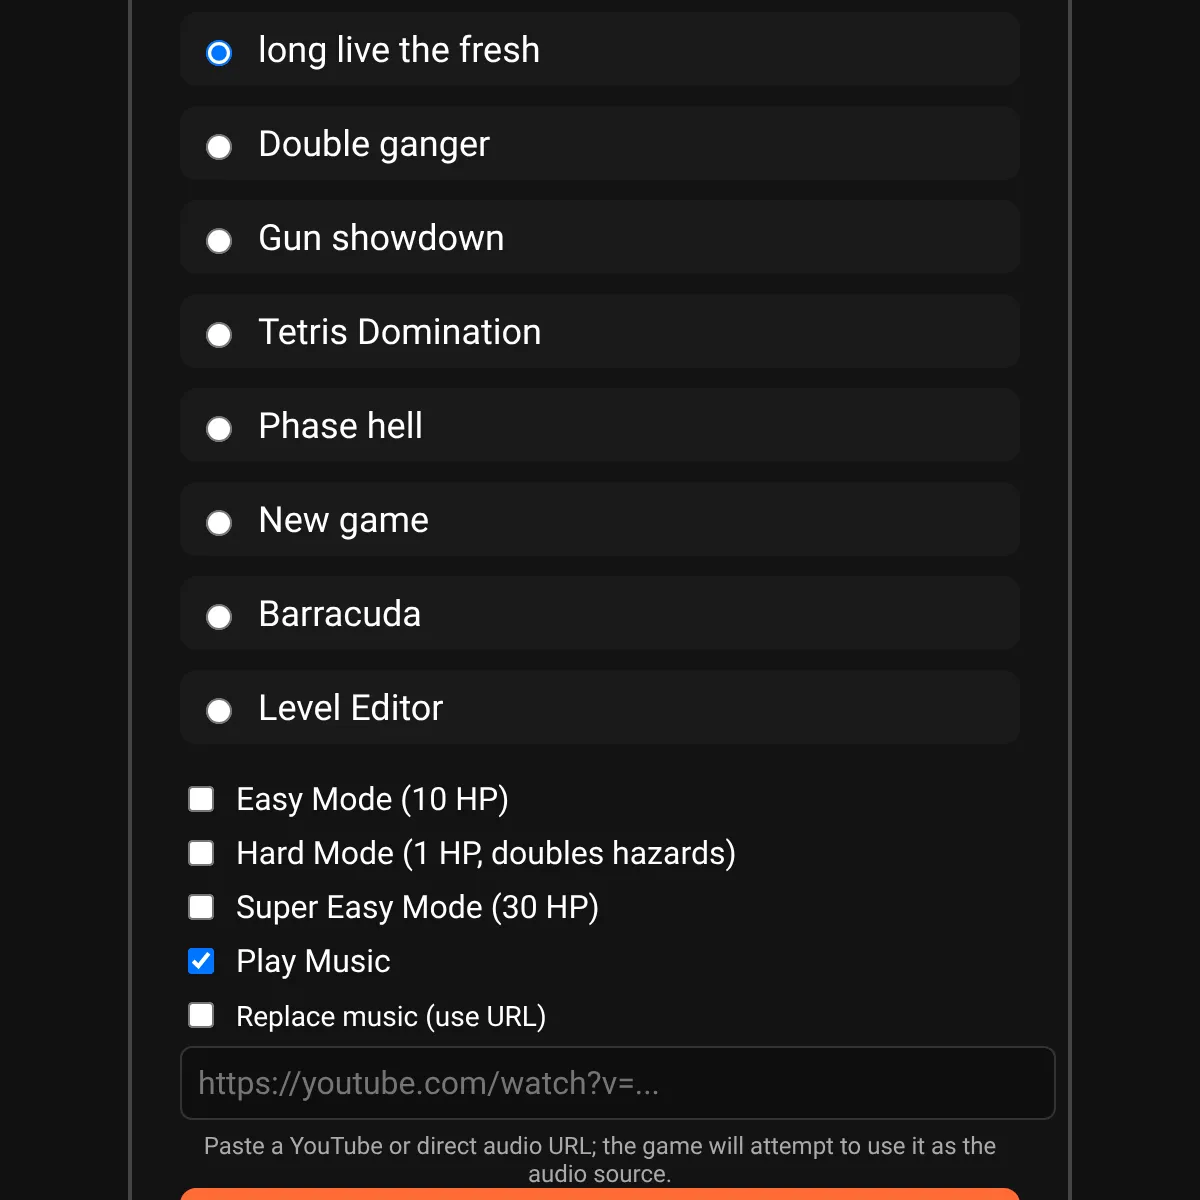Select Gun showdown radio button

click(219, 241)
